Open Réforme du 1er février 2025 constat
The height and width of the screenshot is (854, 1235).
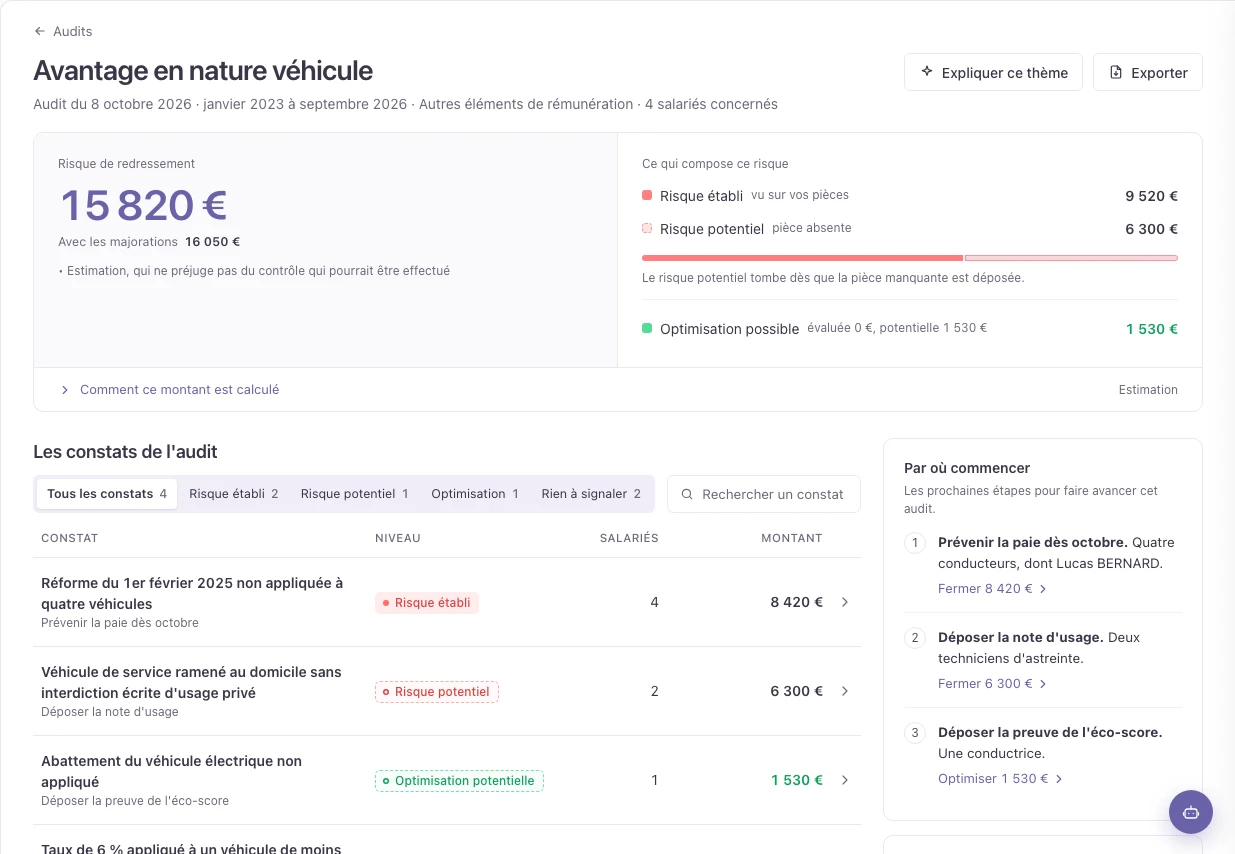pos(447,602)
